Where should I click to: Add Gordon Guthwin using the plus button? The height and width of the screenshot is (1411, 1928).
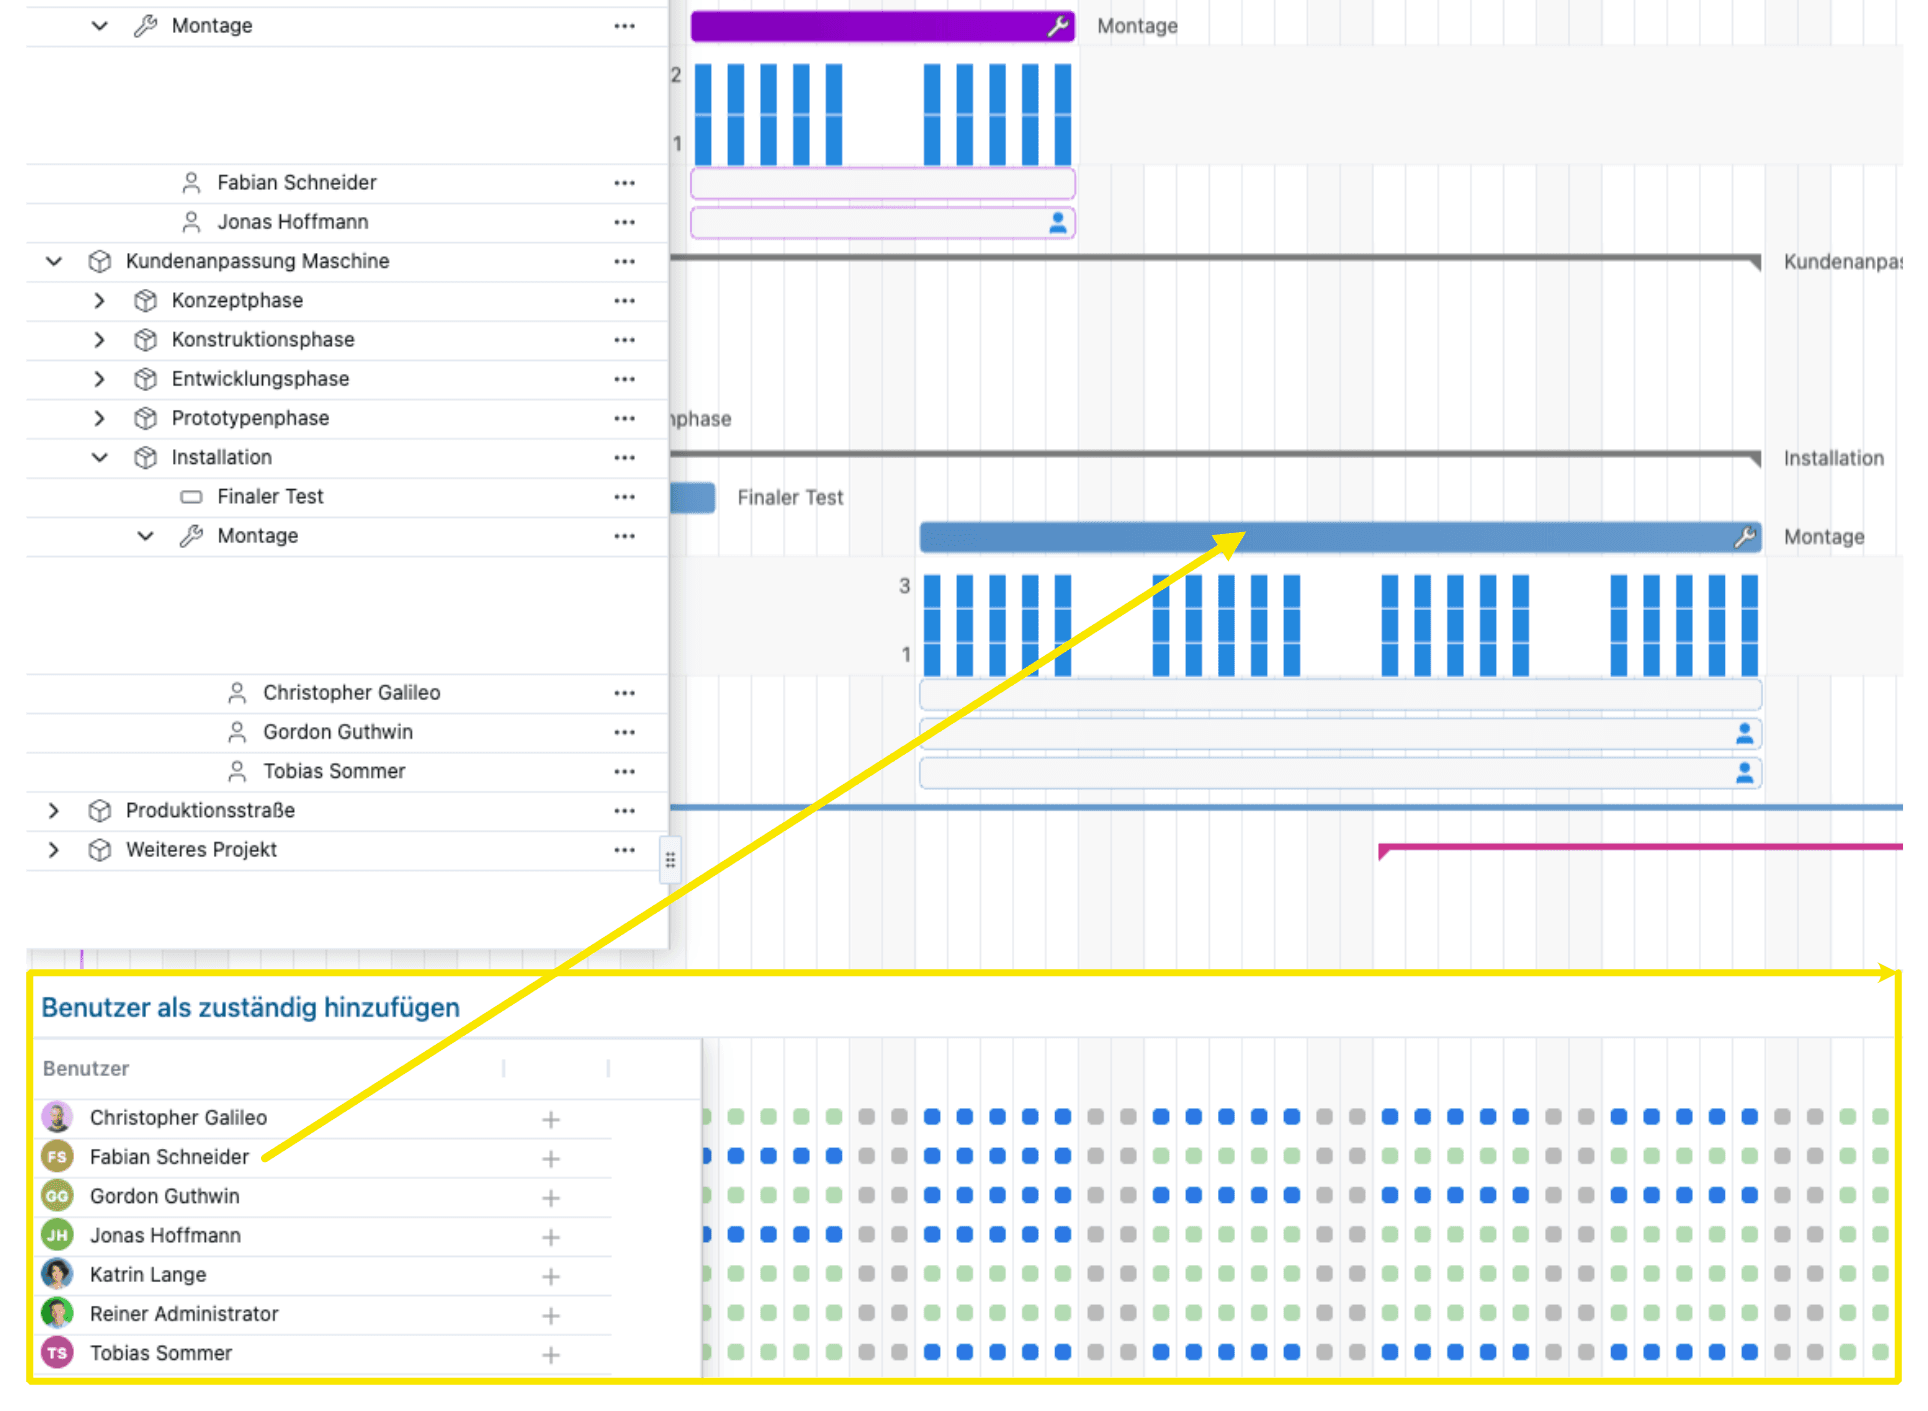(x=550, y=1197)
